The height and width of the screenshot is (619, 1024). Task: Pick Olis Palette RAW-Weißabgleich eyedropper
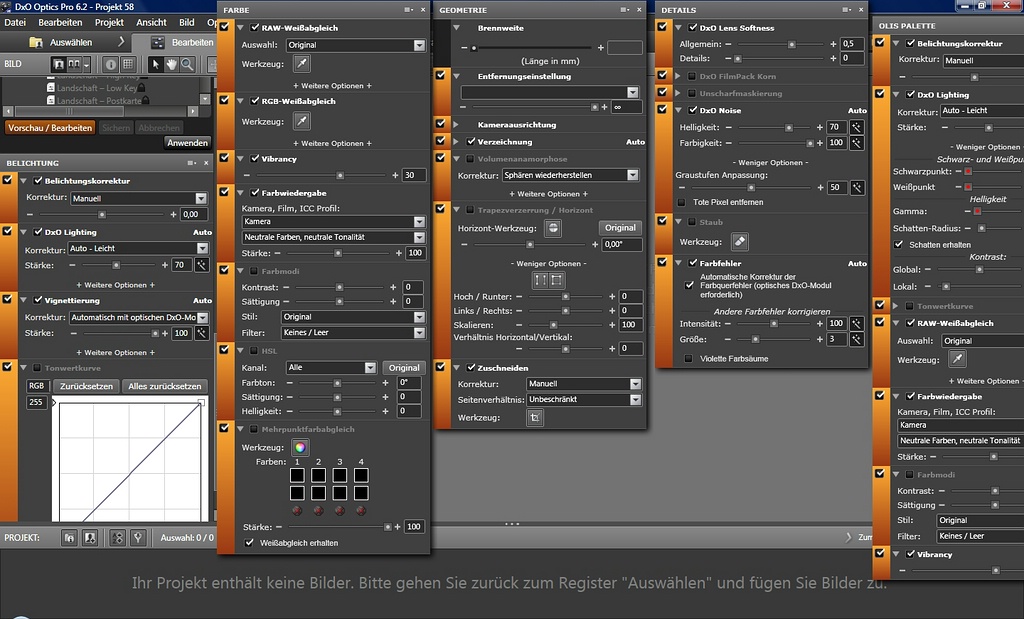pos(957,359)
